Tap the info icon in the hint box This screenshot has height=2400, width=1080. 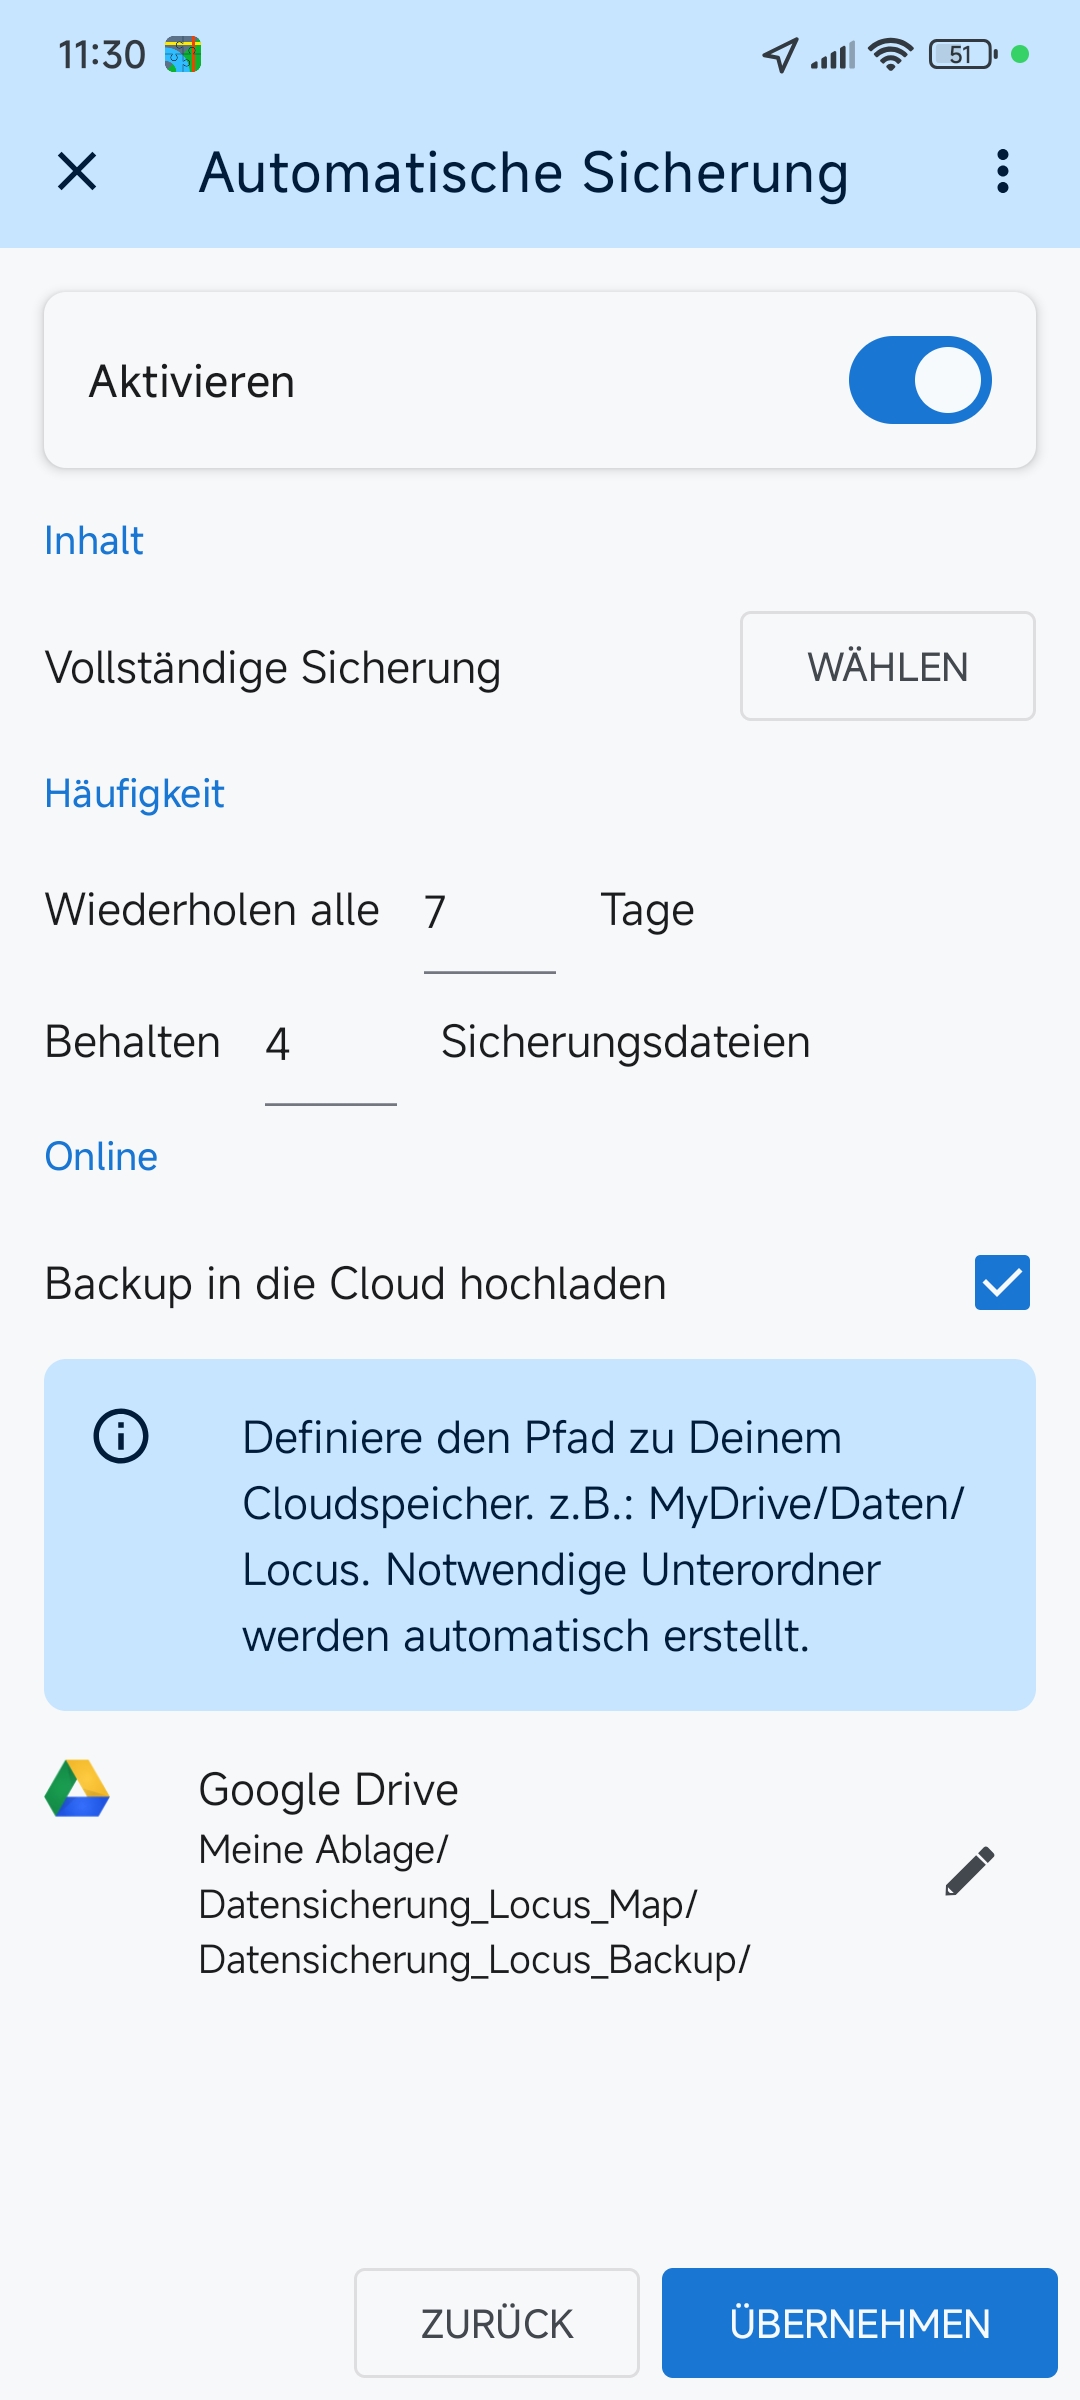[121, 1436]
